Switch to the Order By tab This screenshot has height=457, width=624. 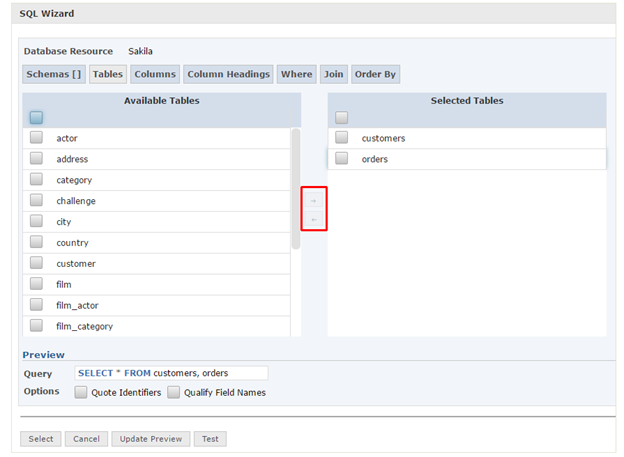click(x=375, y=74)
